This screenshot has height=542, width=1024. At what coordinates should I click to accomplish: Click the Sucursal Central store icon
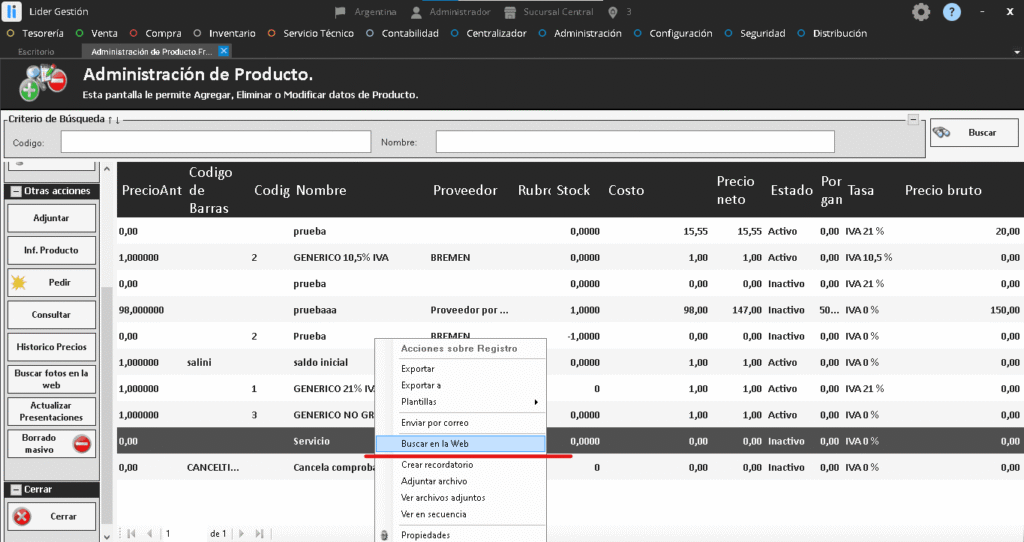pyautogui.click(x=512, y=13)
